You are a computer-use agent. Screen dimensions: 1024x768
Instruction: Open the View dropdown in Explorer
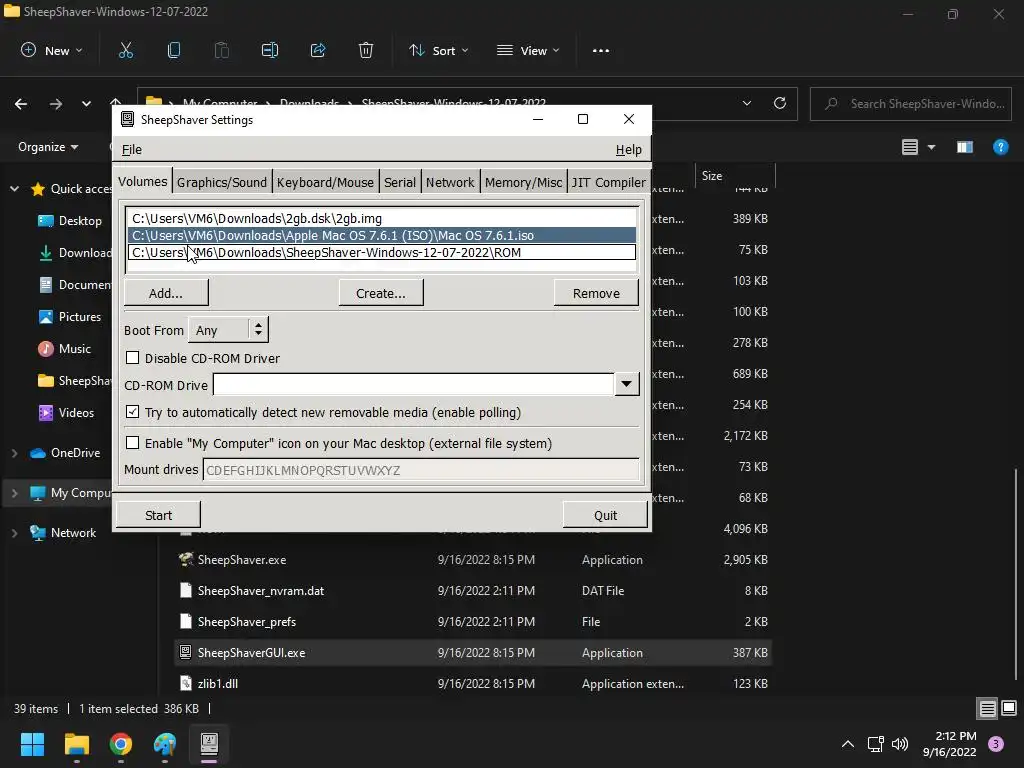(528, 50)
